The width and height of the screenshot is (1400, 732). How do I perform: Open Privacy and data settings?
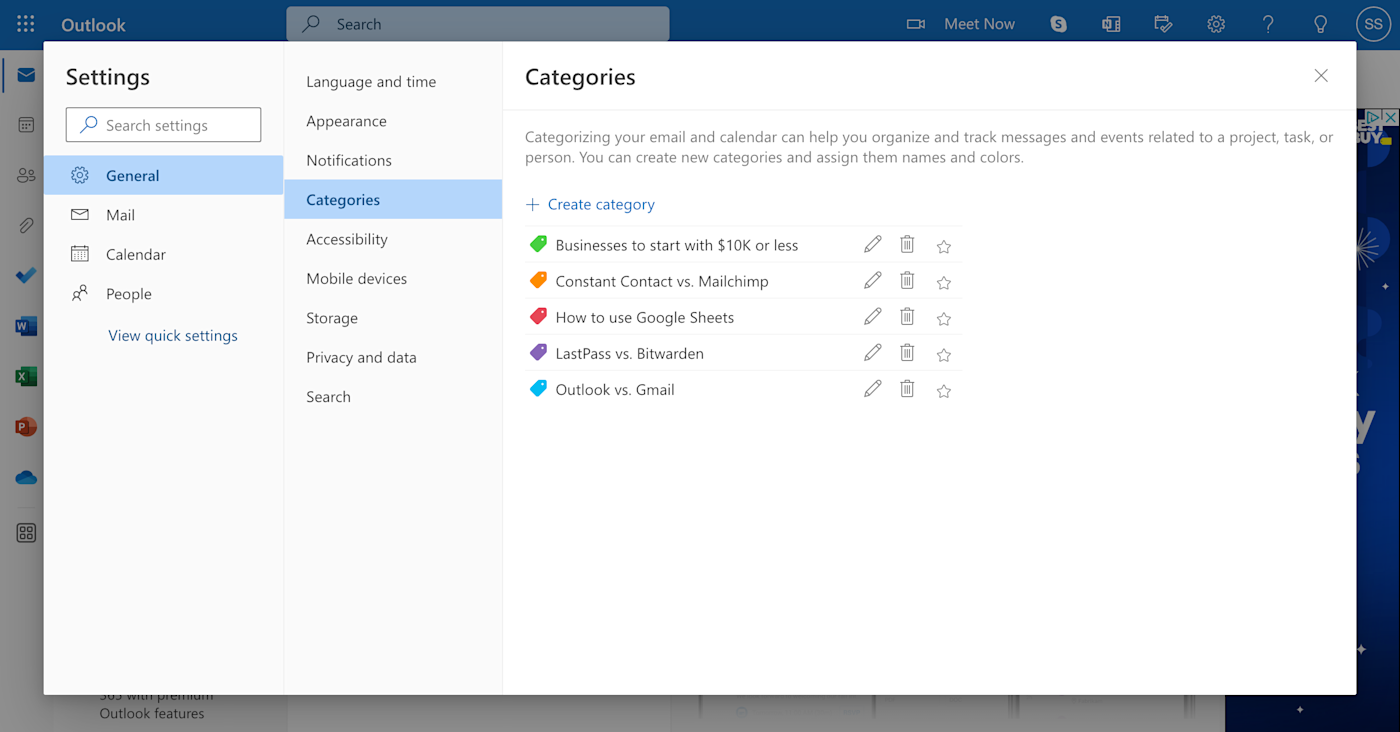393,357
